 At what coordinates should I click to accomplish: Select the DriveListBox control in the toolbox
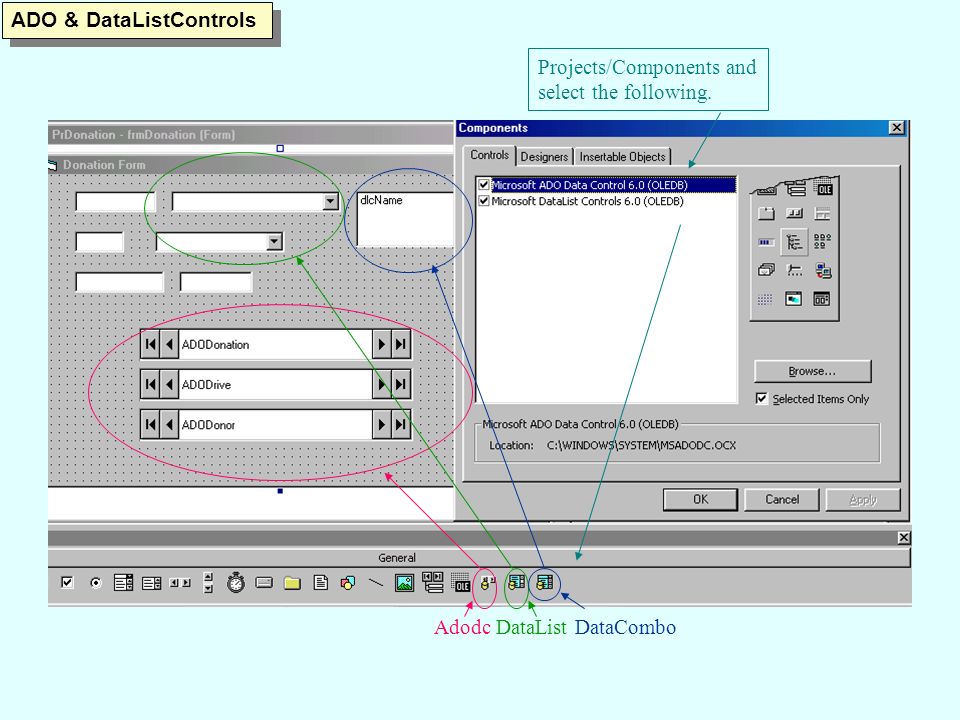click(x=264, y=582)
